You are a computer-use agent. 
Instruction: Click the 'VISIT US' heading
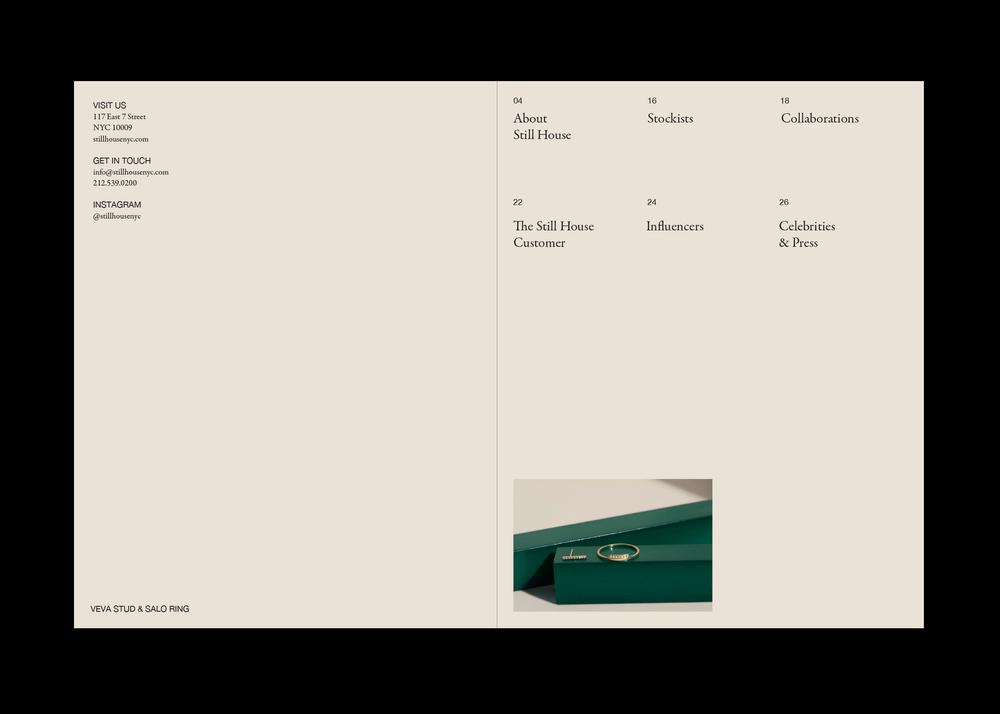point(110,105)
